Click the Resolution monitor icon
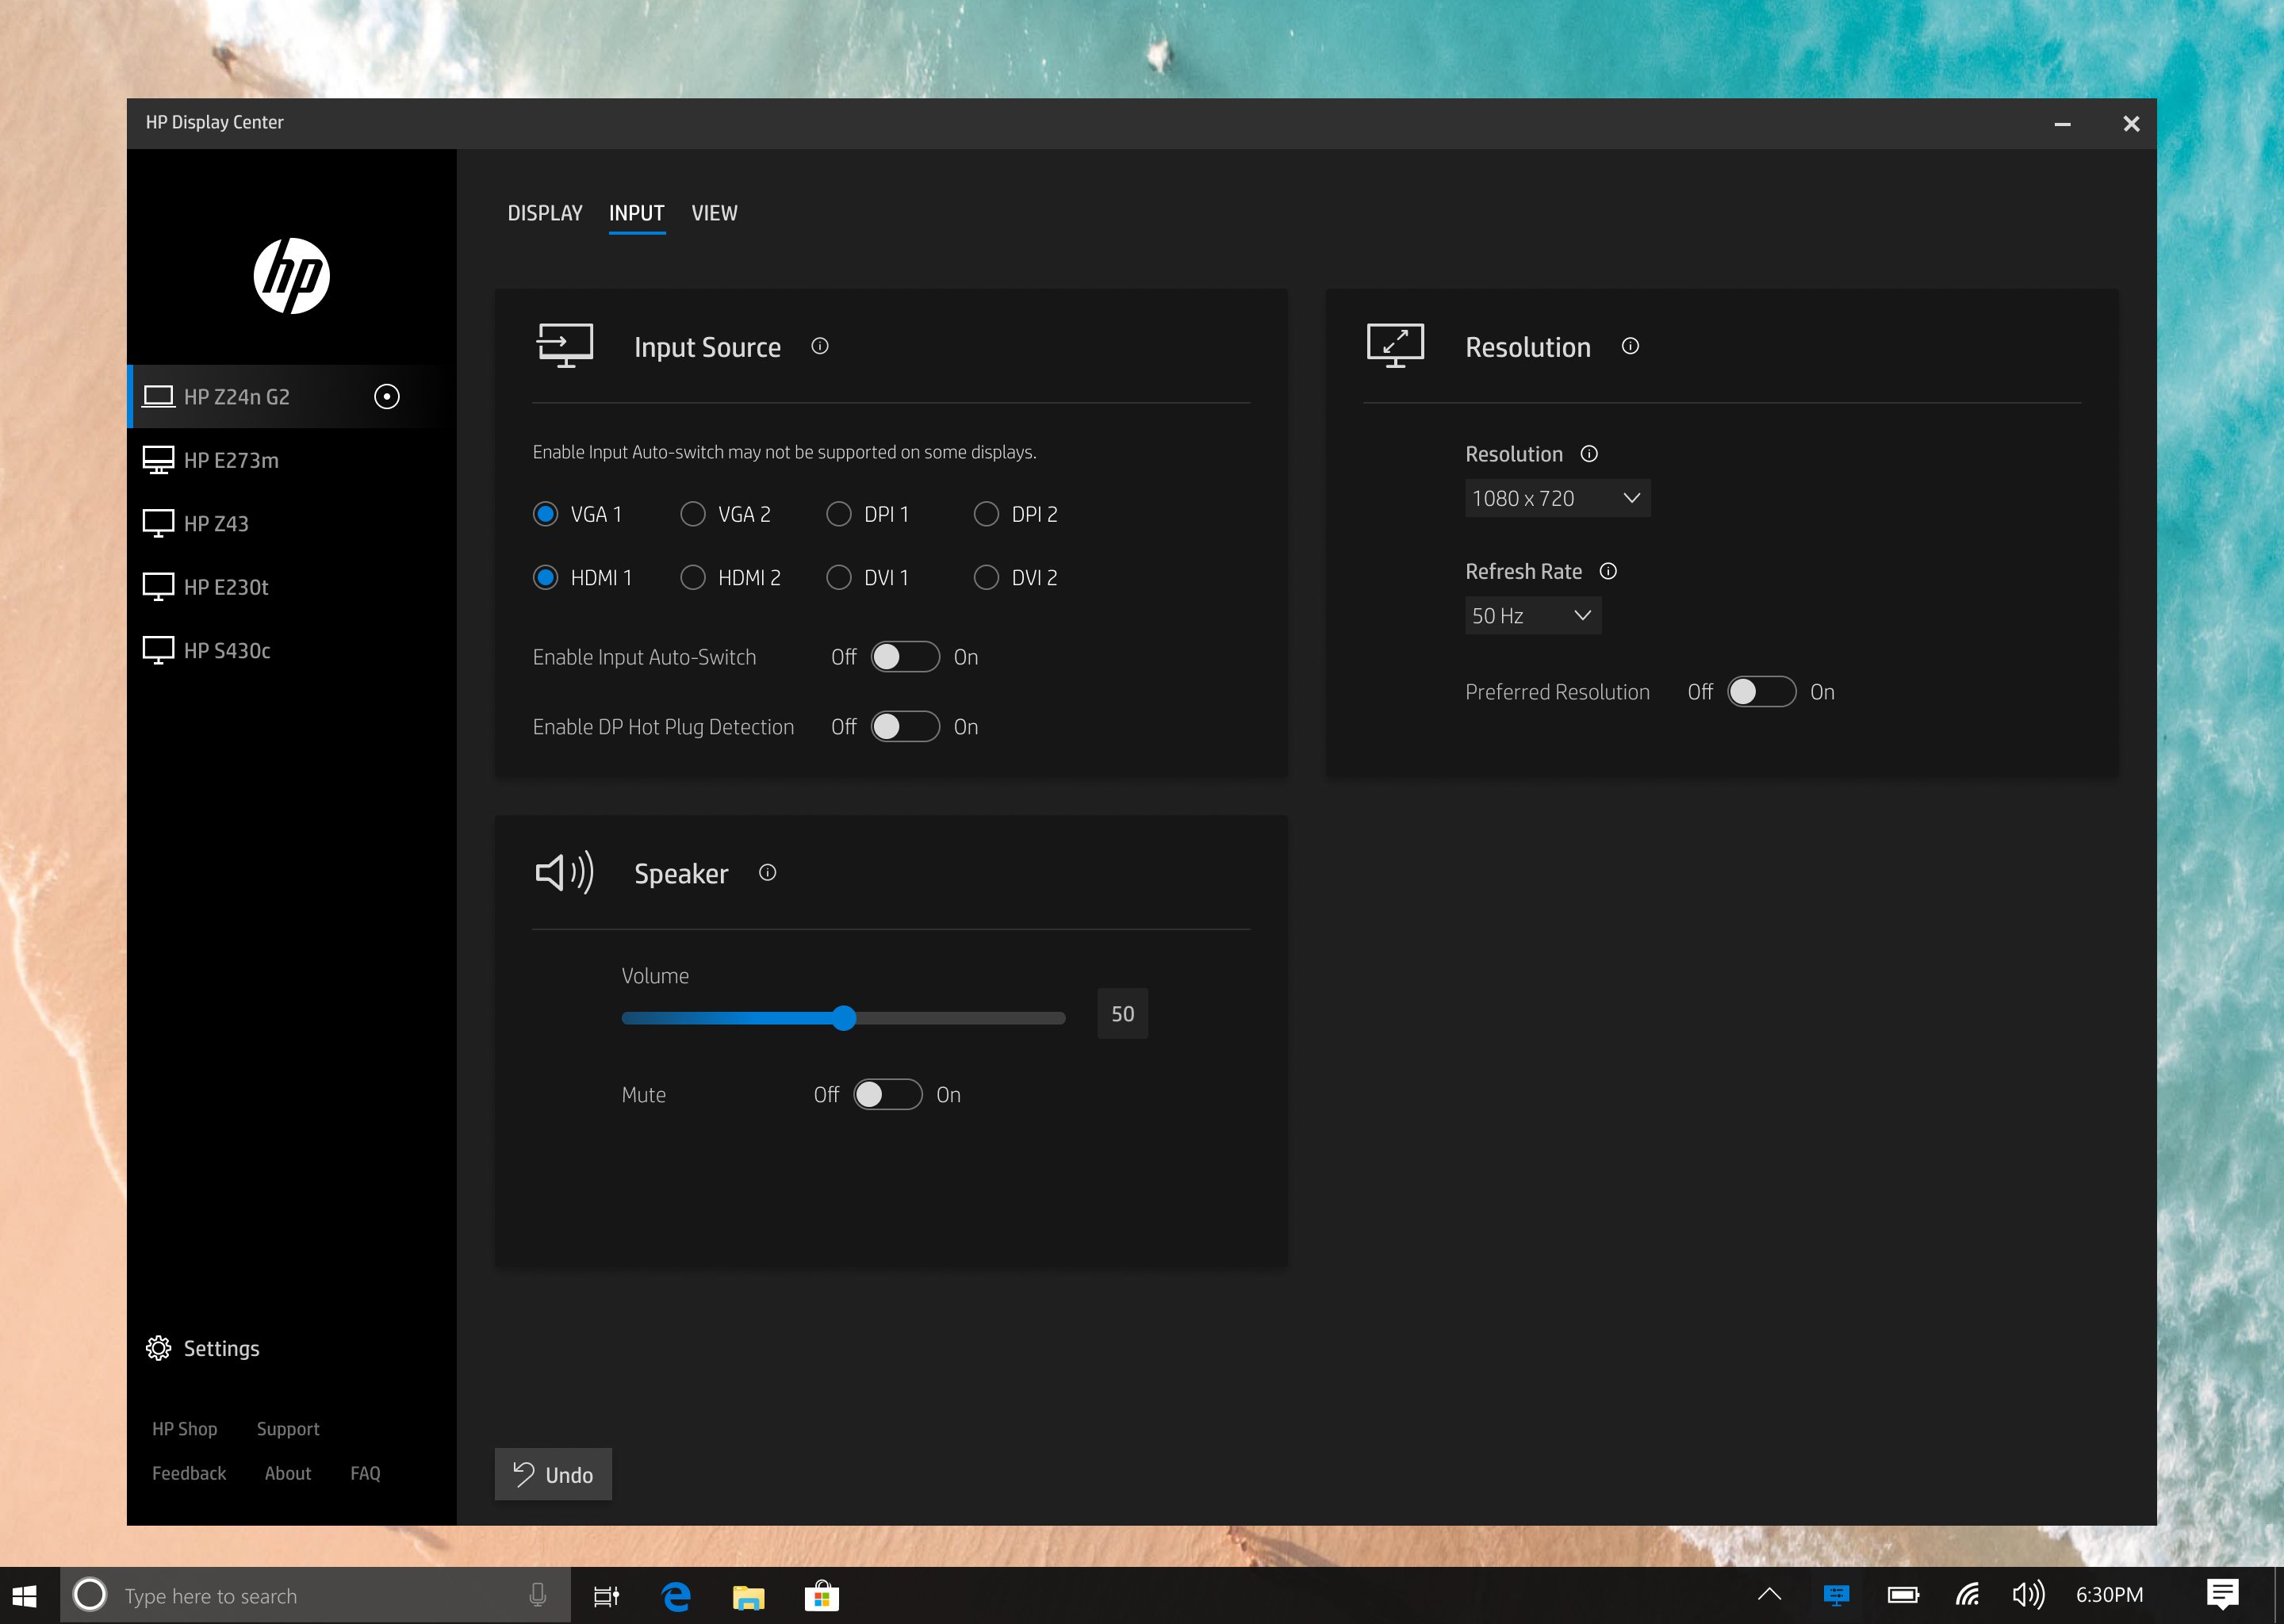The height and width of the screenshot is (1624, 2284). click(x=1395, y=346)
